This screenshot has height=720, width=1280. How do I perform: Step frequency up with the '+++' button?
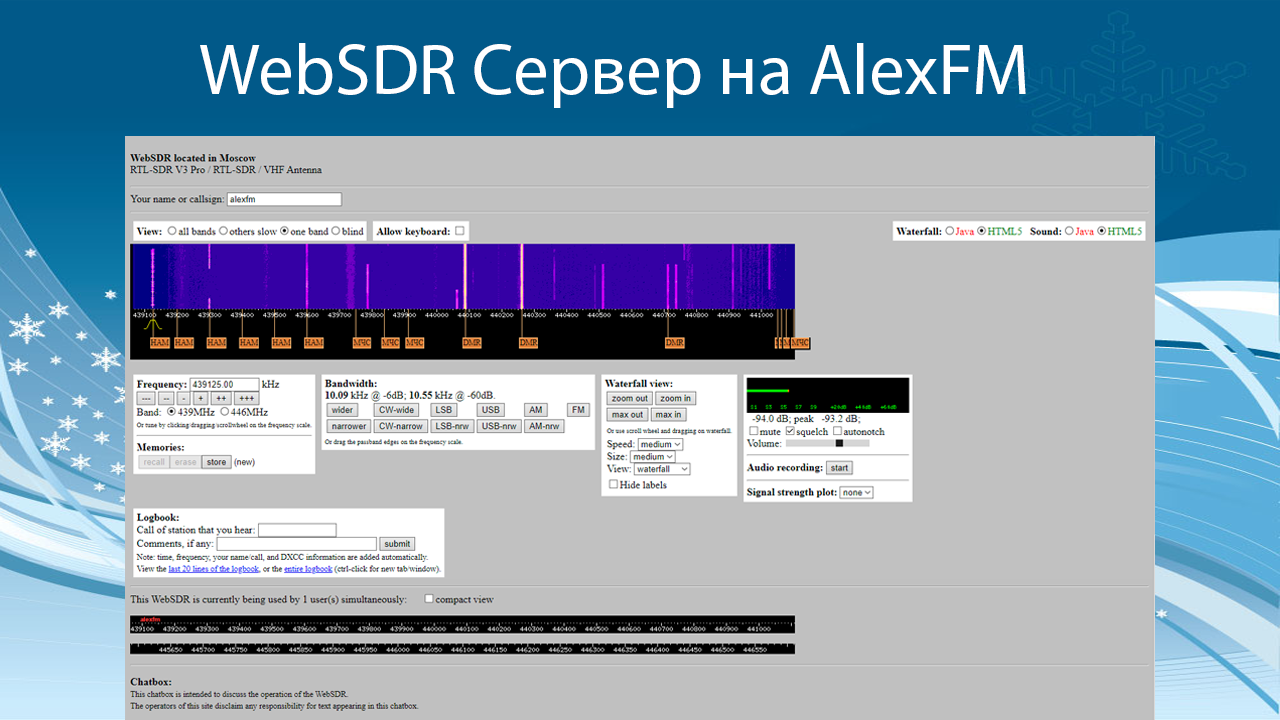tap(246, 398)
